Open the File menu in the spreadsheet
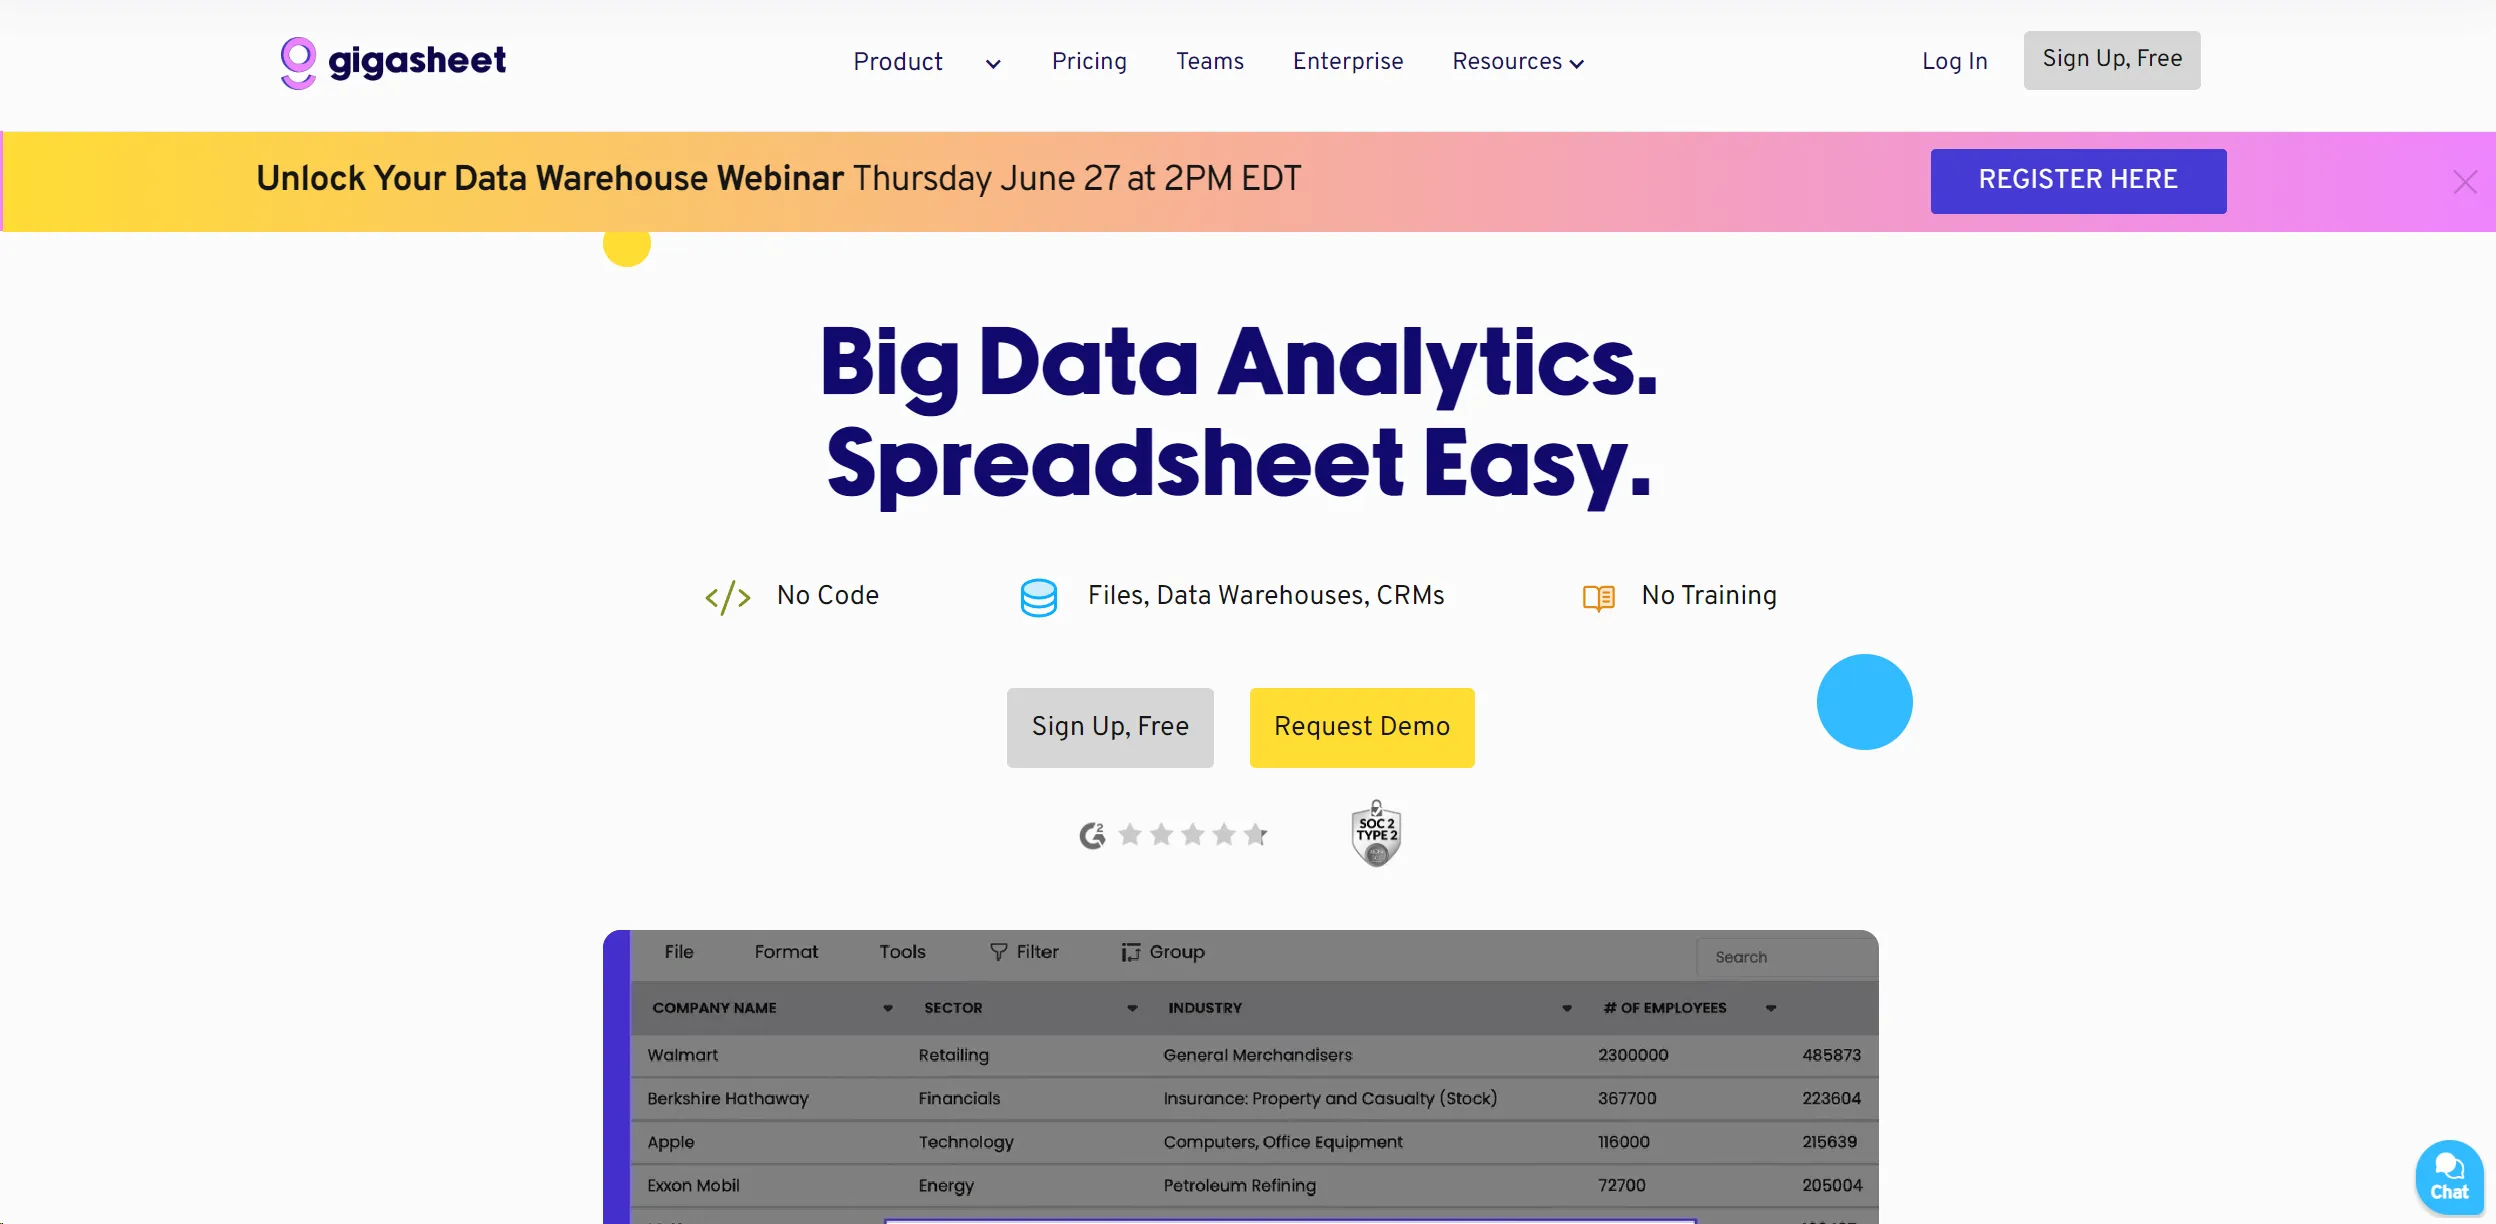Viewport: 2496px width, 1224px height. coord(679,952)
